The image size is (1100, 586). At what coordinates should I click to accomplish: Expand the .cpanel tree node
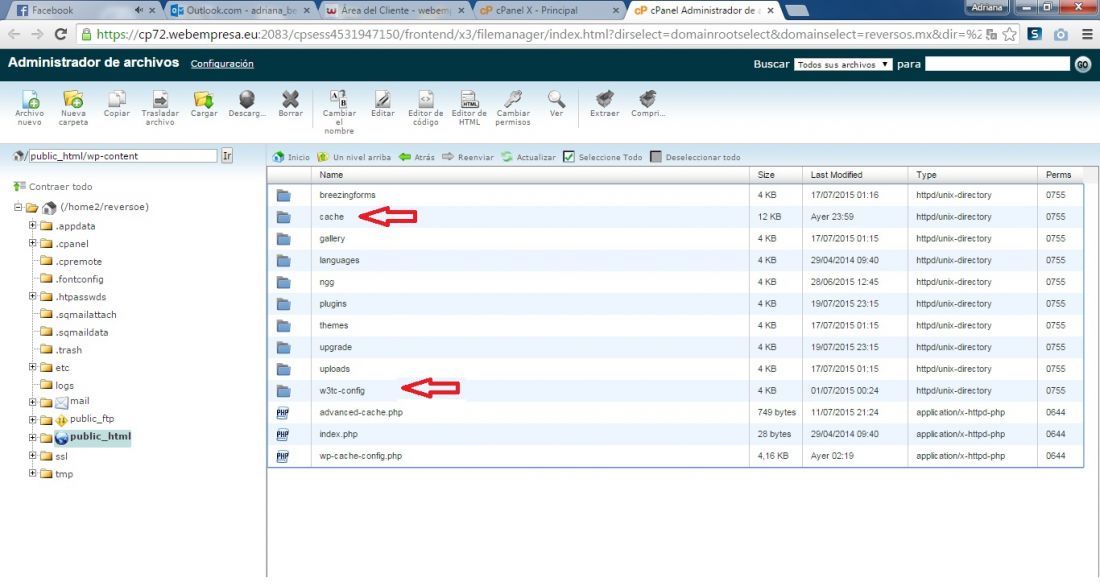tap(32, 243)
